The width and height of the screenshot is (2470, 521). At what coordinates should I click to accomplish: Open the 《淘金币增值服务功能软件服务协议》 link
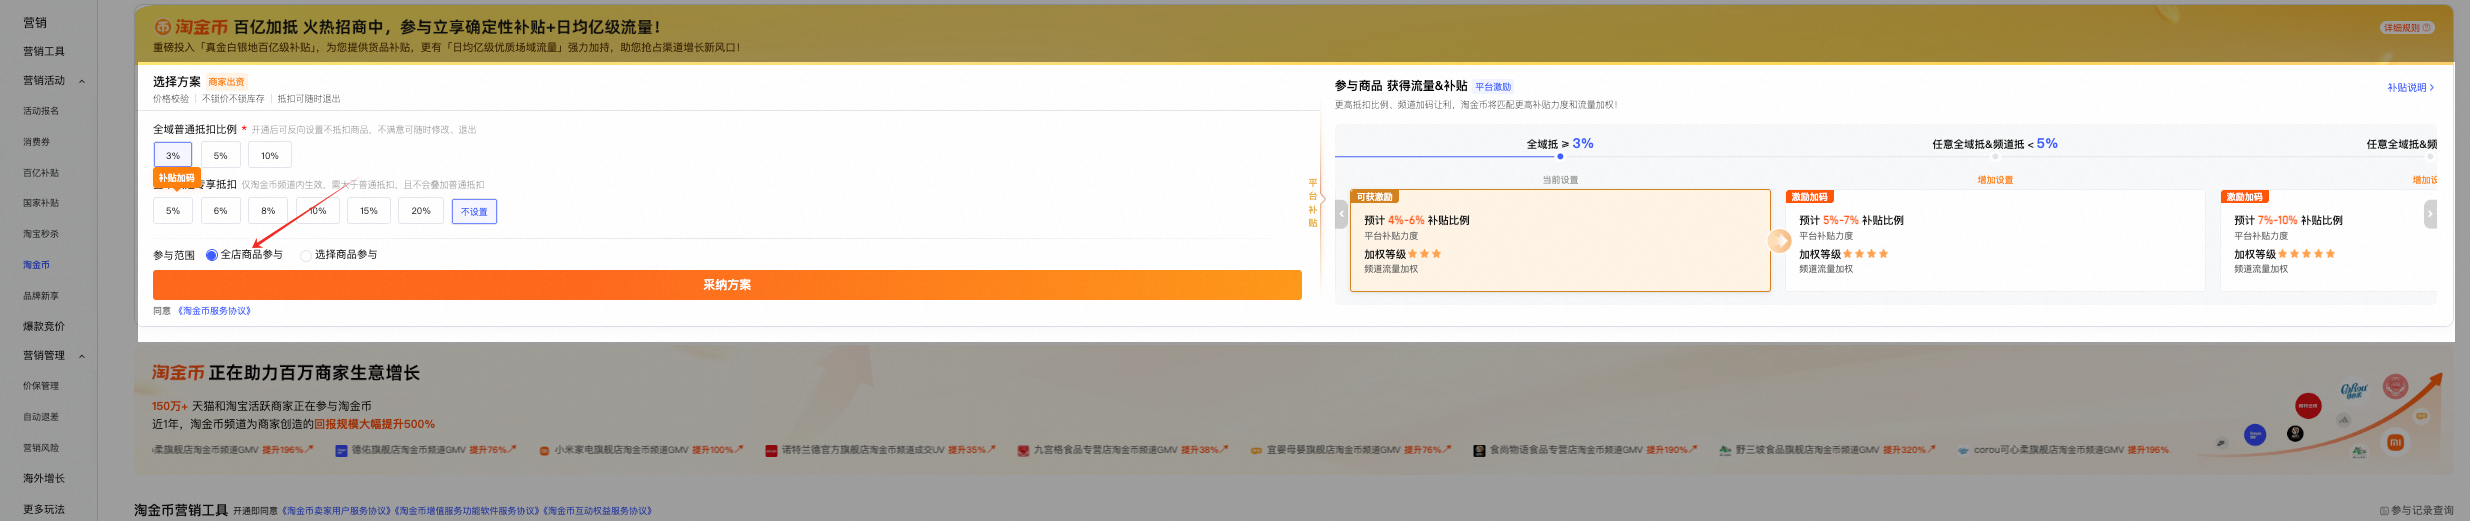(x=467, y=511)
